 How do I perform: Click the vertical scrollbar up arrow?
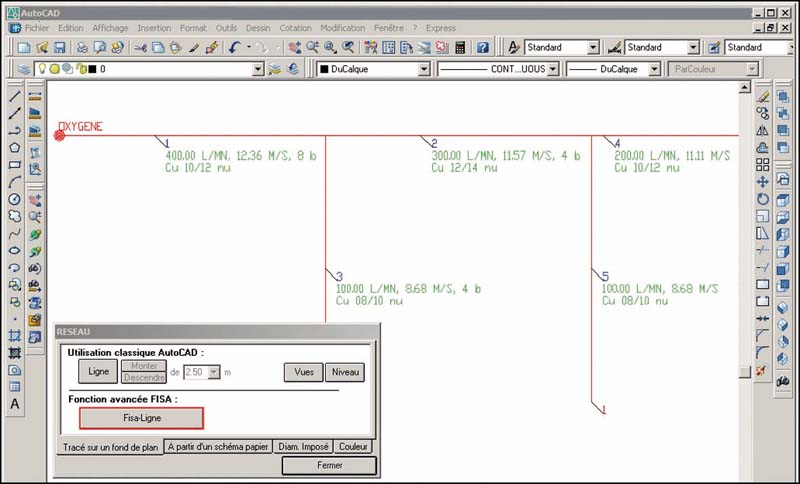743,87
